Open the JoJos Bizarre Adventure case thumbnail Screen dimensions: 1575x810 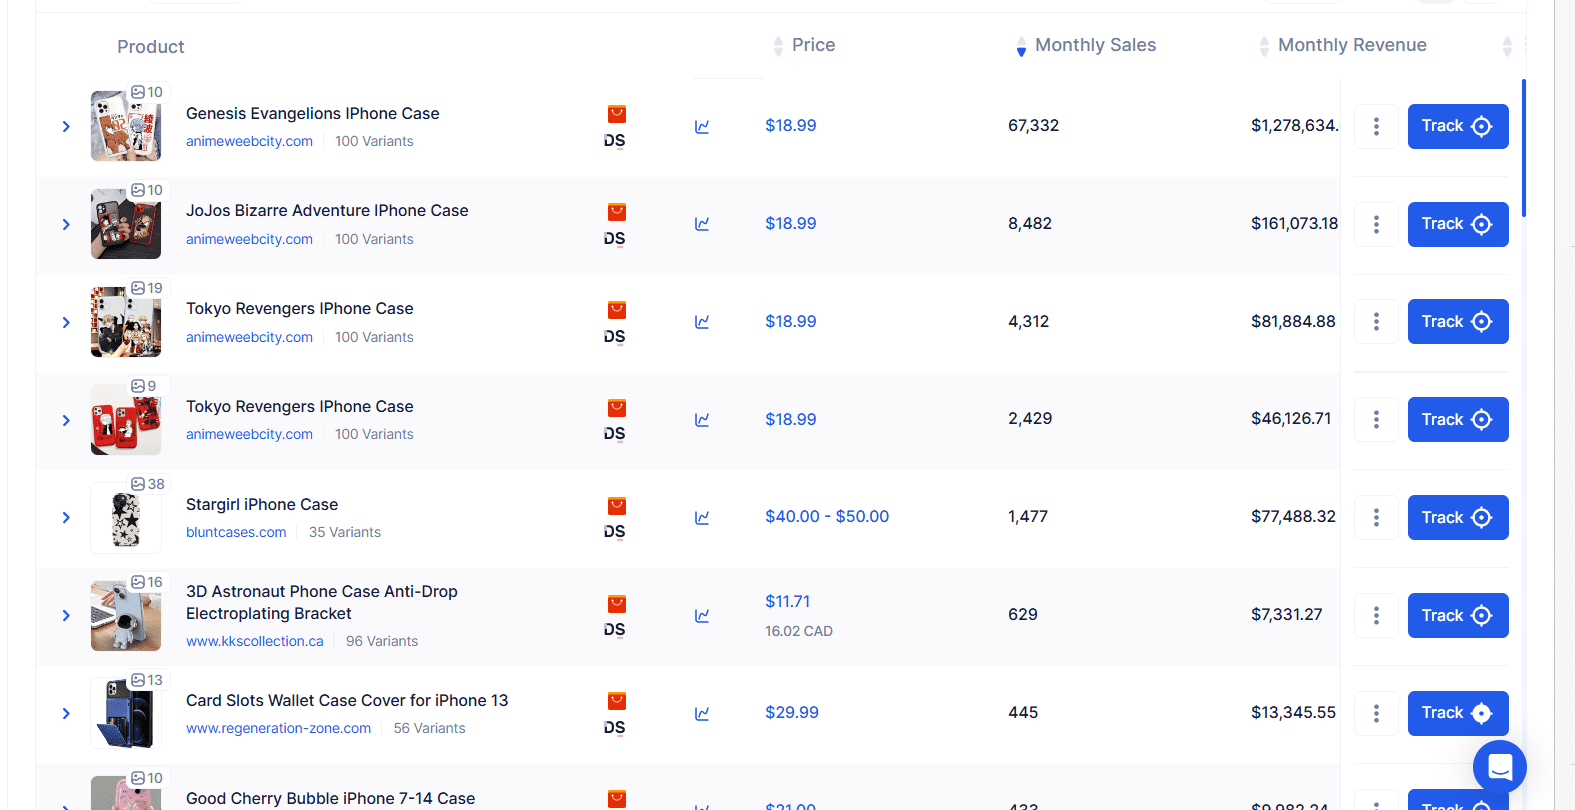[x=126, y=224]
